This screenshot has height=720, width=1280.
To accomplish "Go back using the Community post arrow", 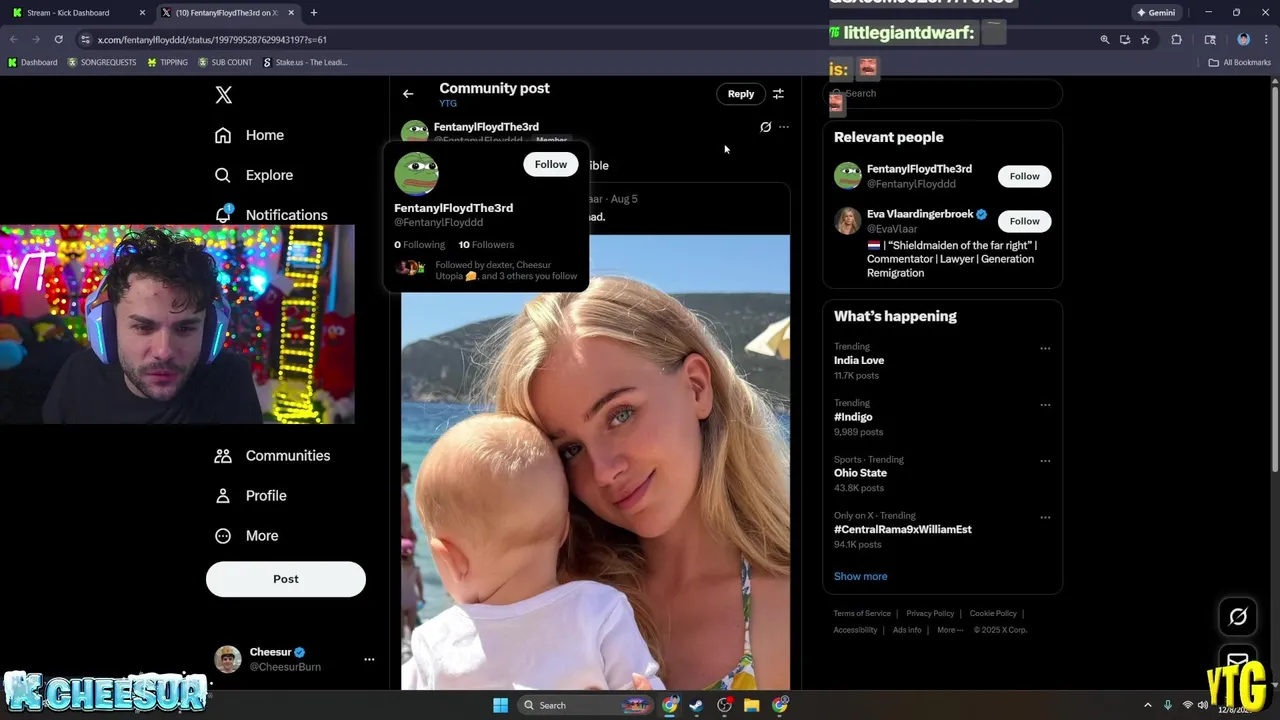I will pyautogui.click(x=408, y=94).
